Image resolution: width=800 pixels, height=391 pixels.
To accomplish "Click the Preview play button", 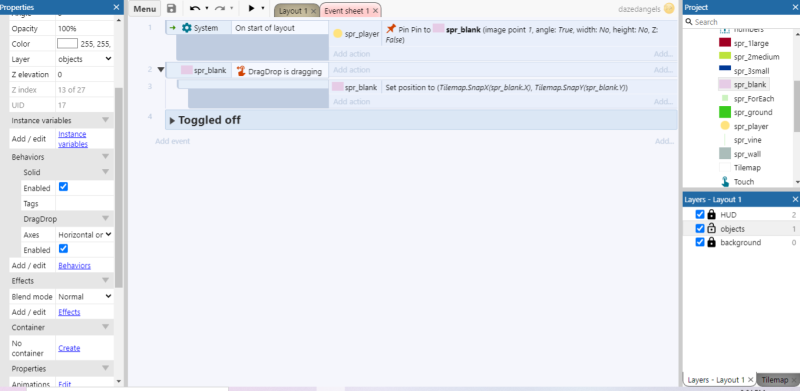I will (251, 9).
